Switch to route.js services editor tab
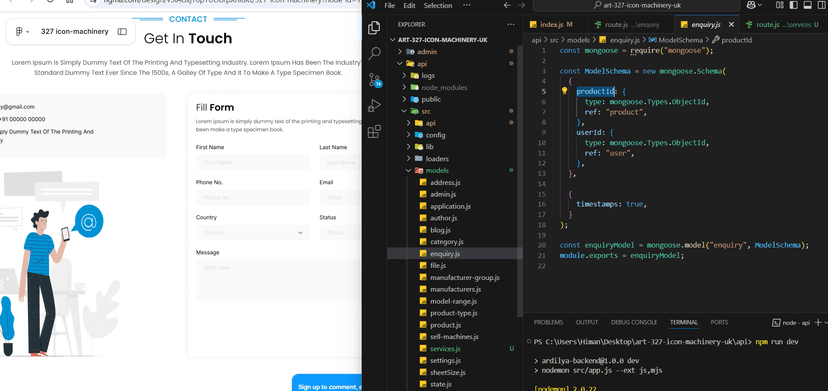Viewport: 828px width, 391px height. 785,24
